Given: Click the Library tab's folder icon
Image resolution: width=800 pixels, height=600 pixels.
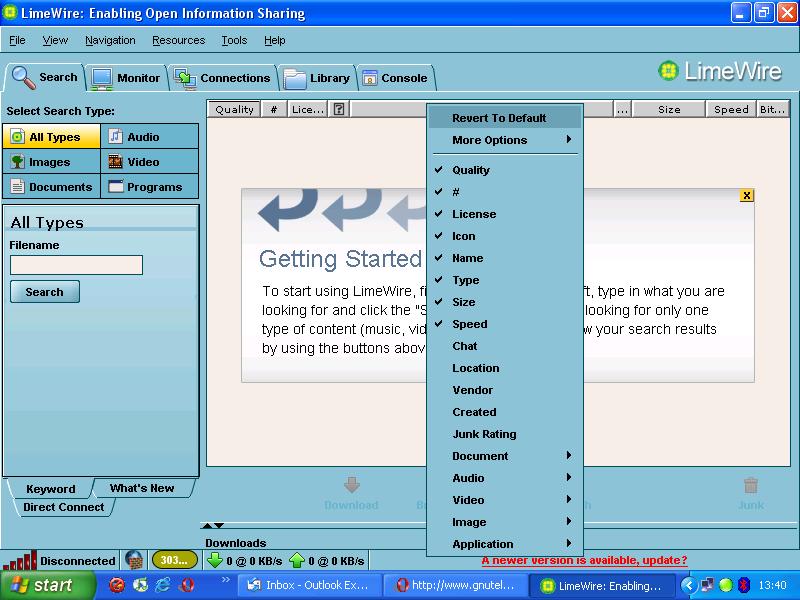Looking at the screenshot, I should click(x=294, y=79).
